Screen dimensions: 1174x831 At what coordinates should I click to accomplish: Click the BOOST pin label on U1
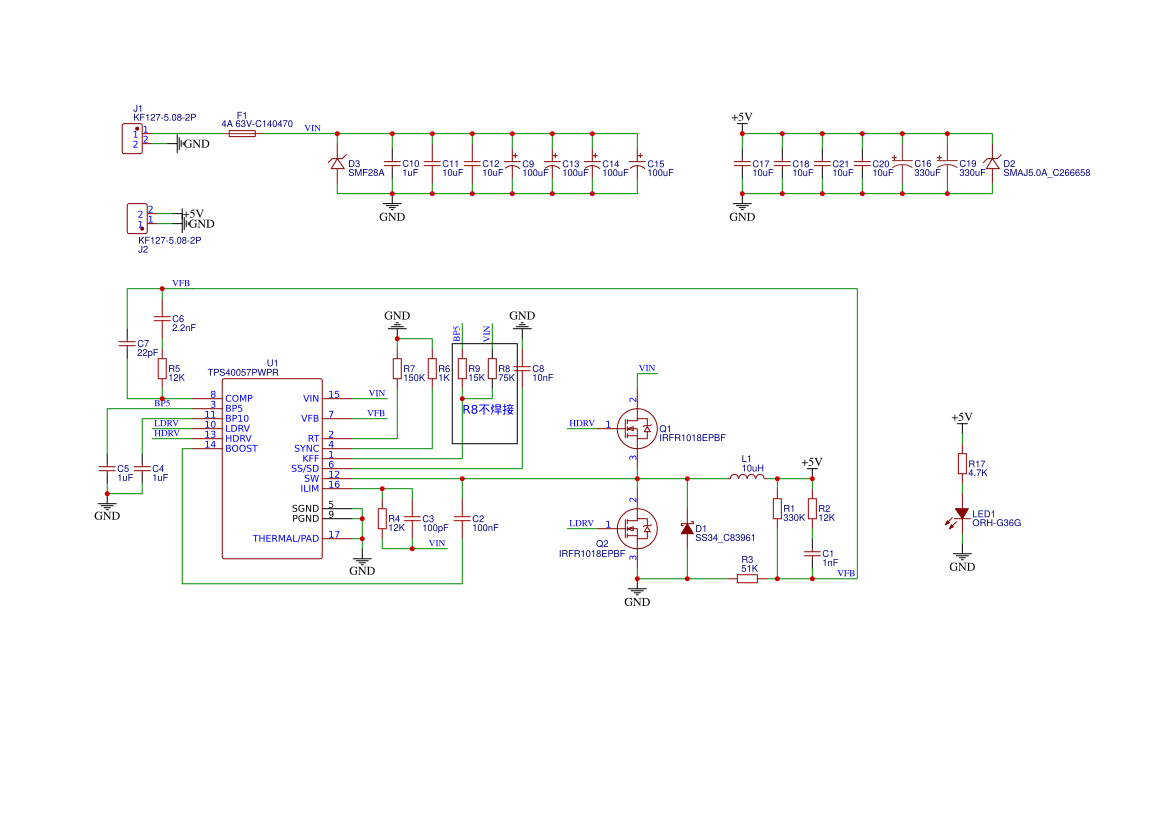[x=241, y=448]
